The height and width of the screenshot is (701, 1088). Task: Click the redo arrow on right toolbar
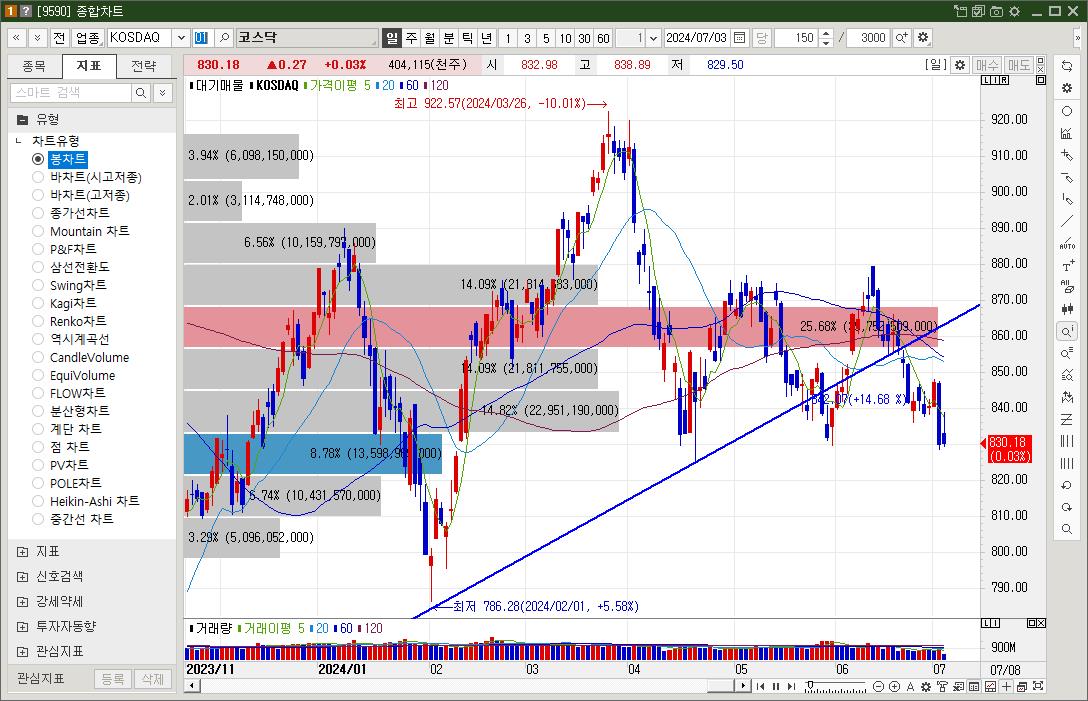tap(1067, 507)
